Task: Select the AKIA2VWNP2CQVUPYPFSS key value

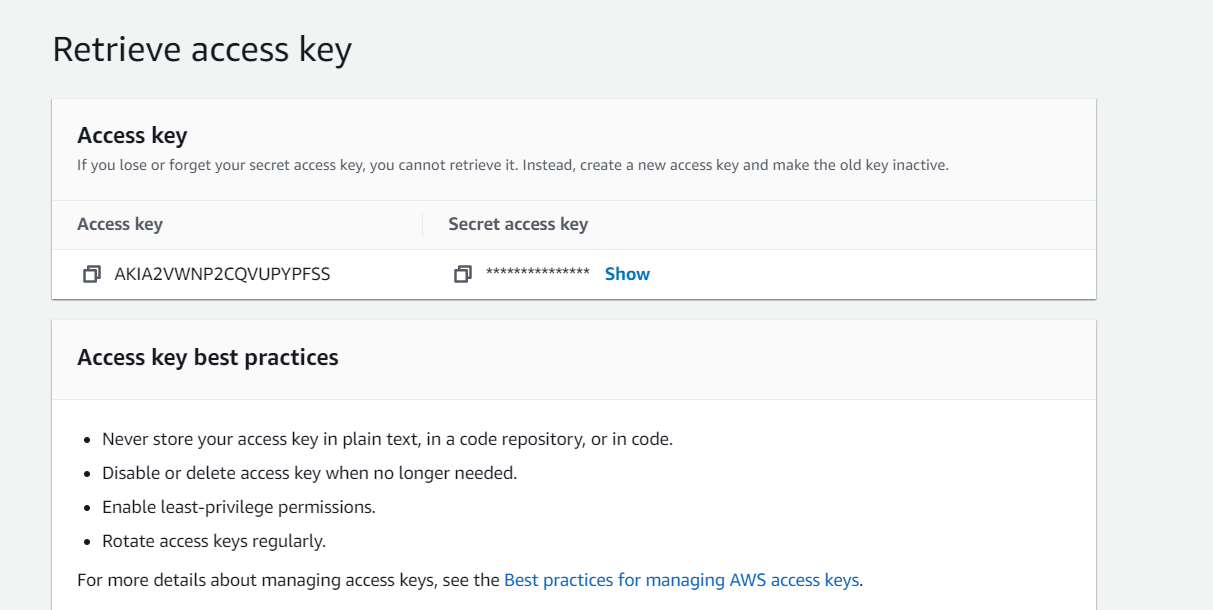Action: 222,274
